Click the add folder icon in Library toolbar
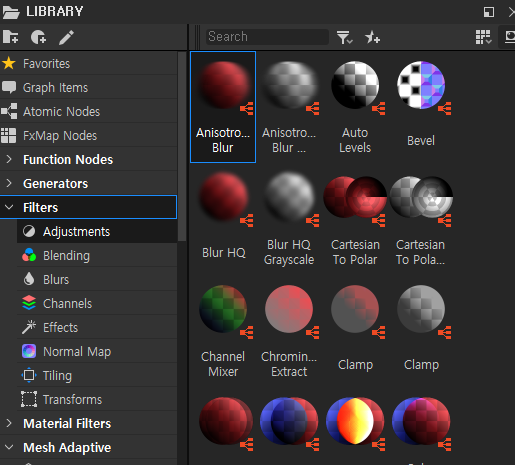The height and width of the screenshot is (465, 515). [10, 37]
